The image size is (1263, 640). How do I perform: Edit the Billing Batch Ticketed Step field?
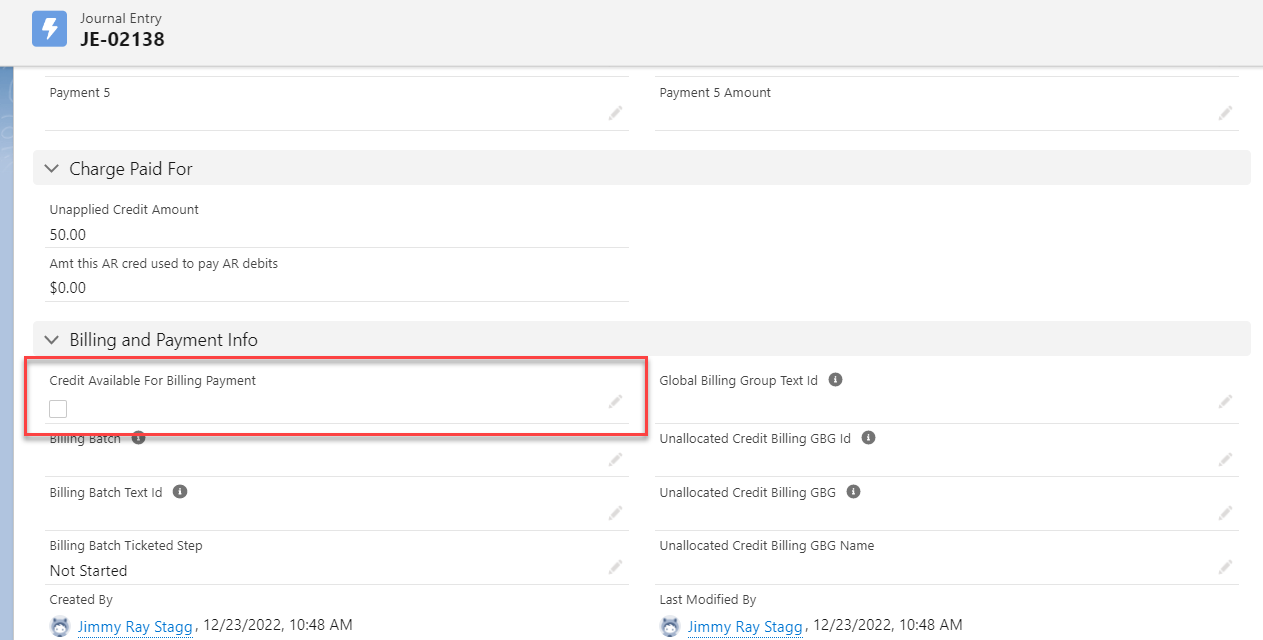click(x=616, y=566)
